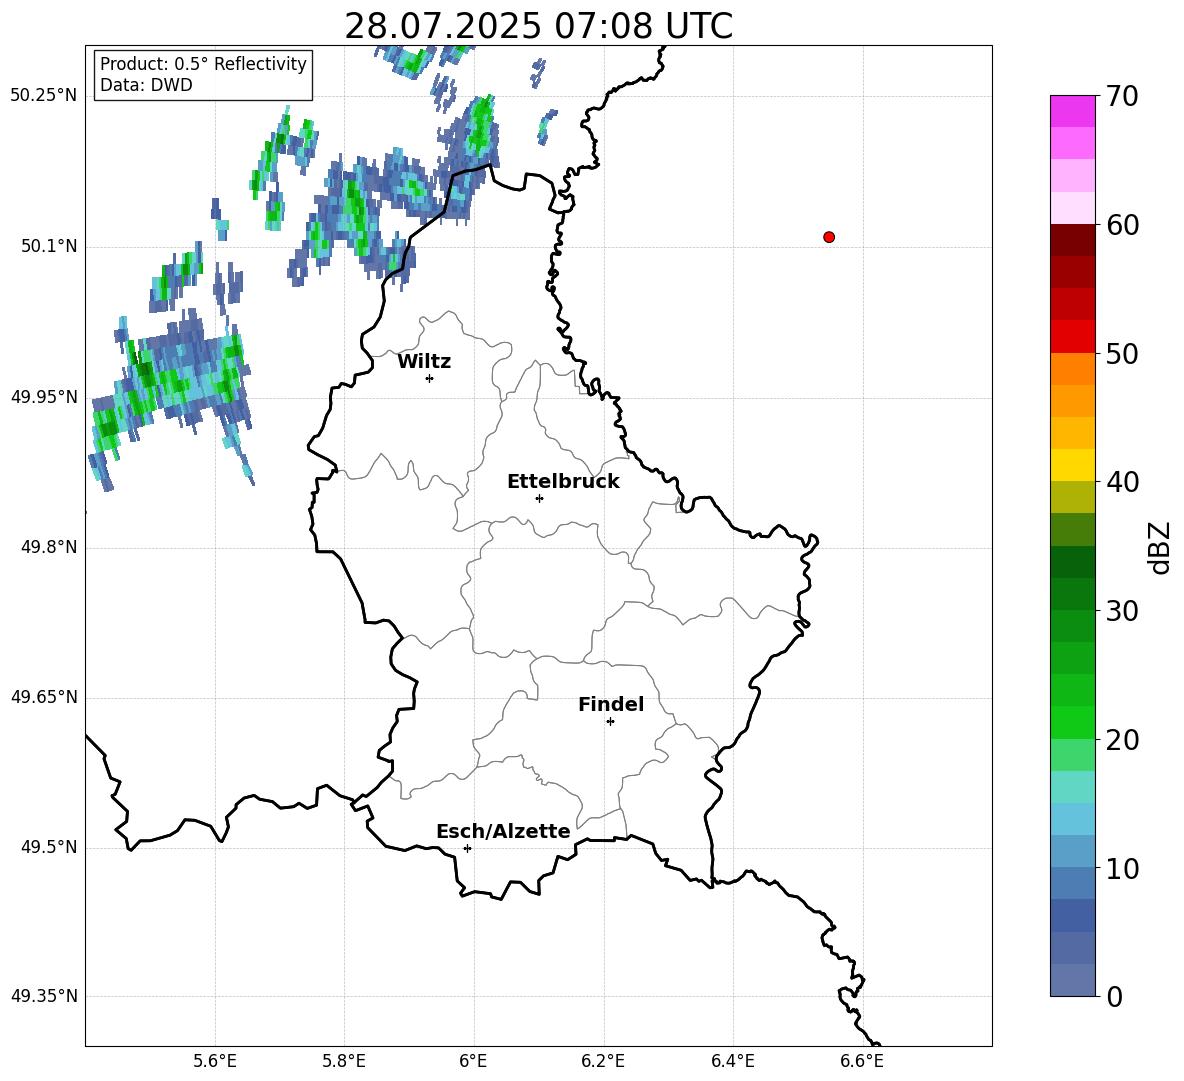Image resolution: width=1184 pixels, height=1081 pixels.
Task: Click the 20 value on the colorbar
Action: coord(1122,740)
